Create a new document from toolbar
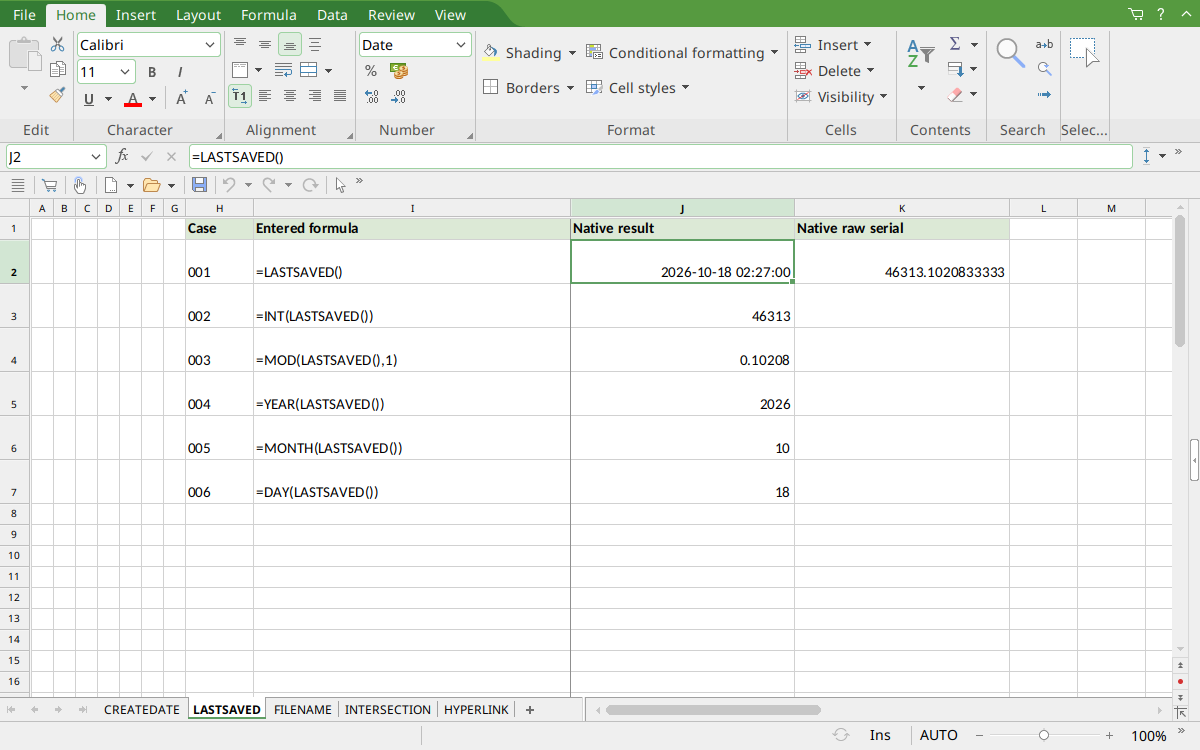The width and height of the screenshot is (1200, 750). tap(112, 185)
